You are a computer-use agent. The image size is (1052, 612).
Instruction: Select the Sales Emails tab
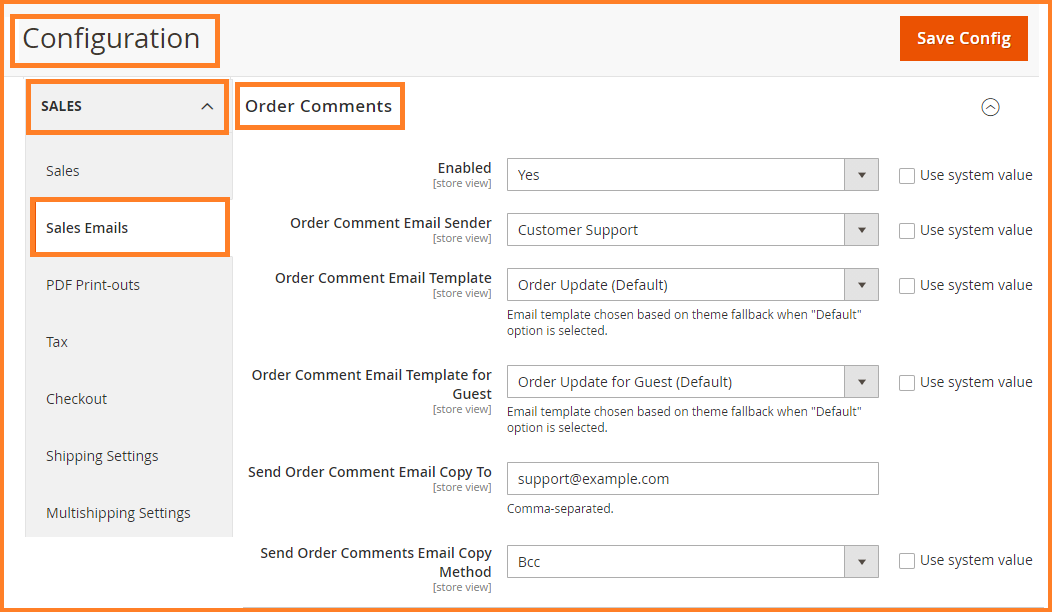[87, 228]
